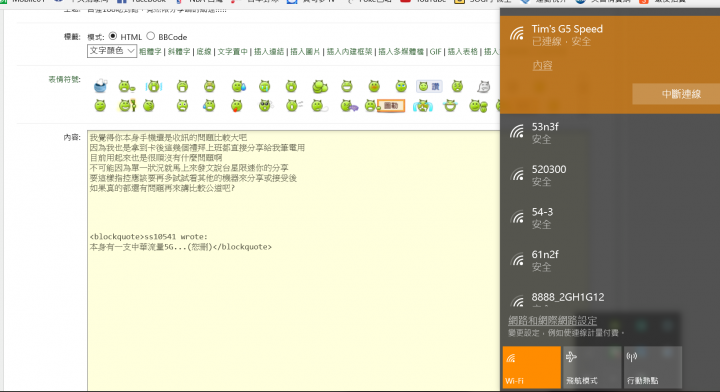
Task: Open the 文字顏色 dropdown
Action: pos(112,51)
